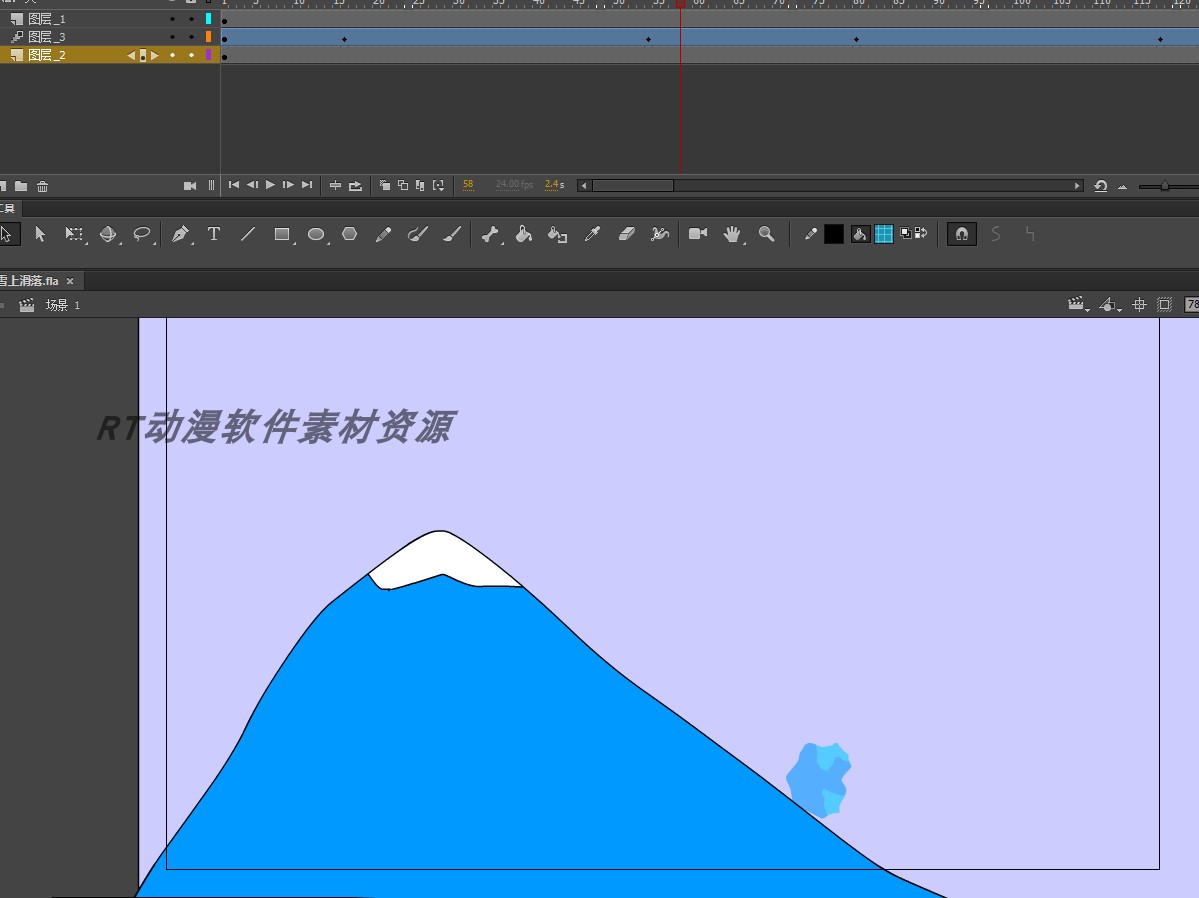Open the fill color swatch

click(884, 234)
